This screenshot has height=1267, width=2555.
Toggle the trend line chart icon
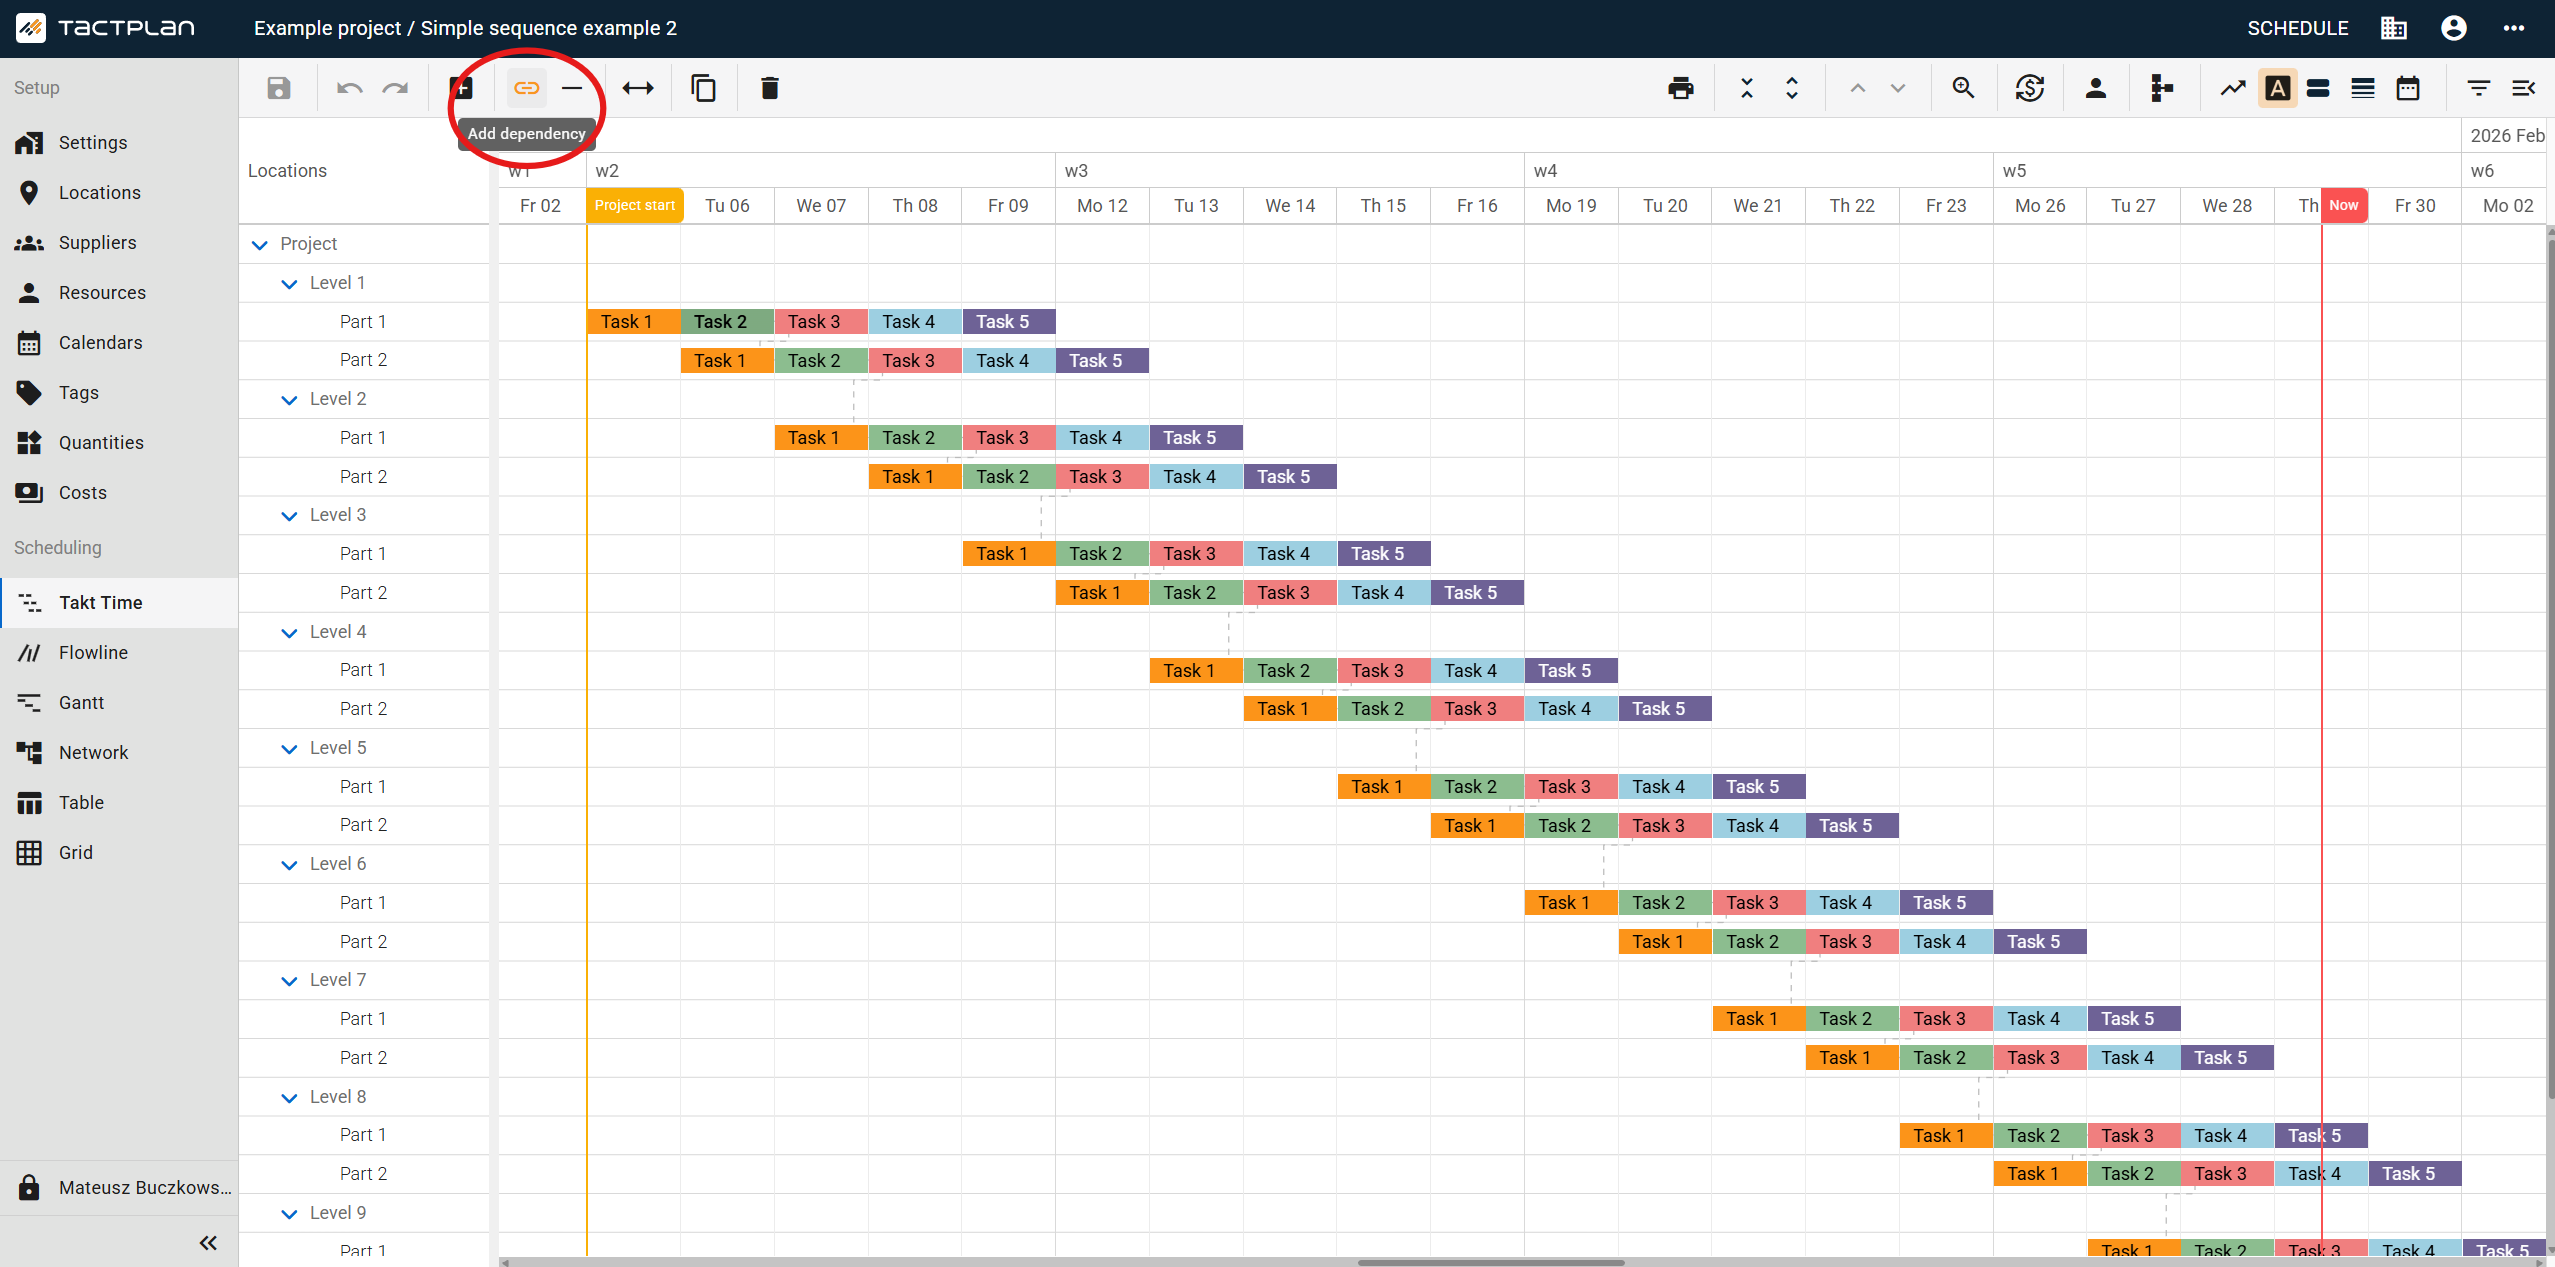2233,88
